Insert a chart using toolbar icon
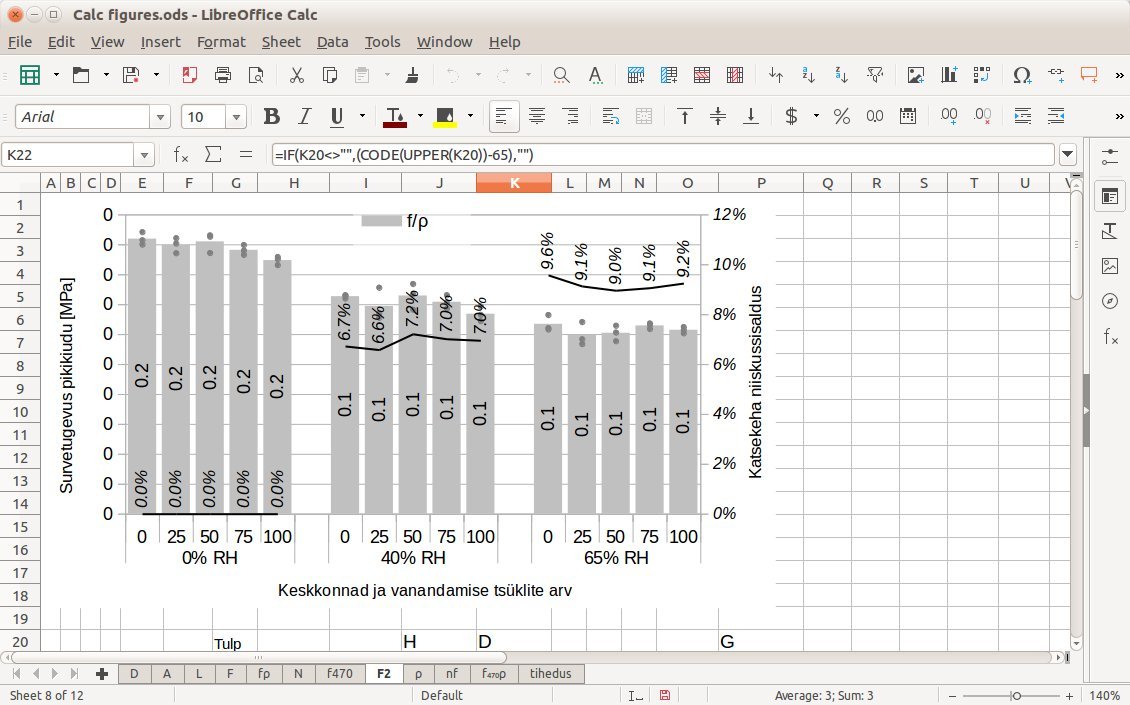The width and height of the screenshot is (1130, 705). pyautogui.click(x=948, y=75)
